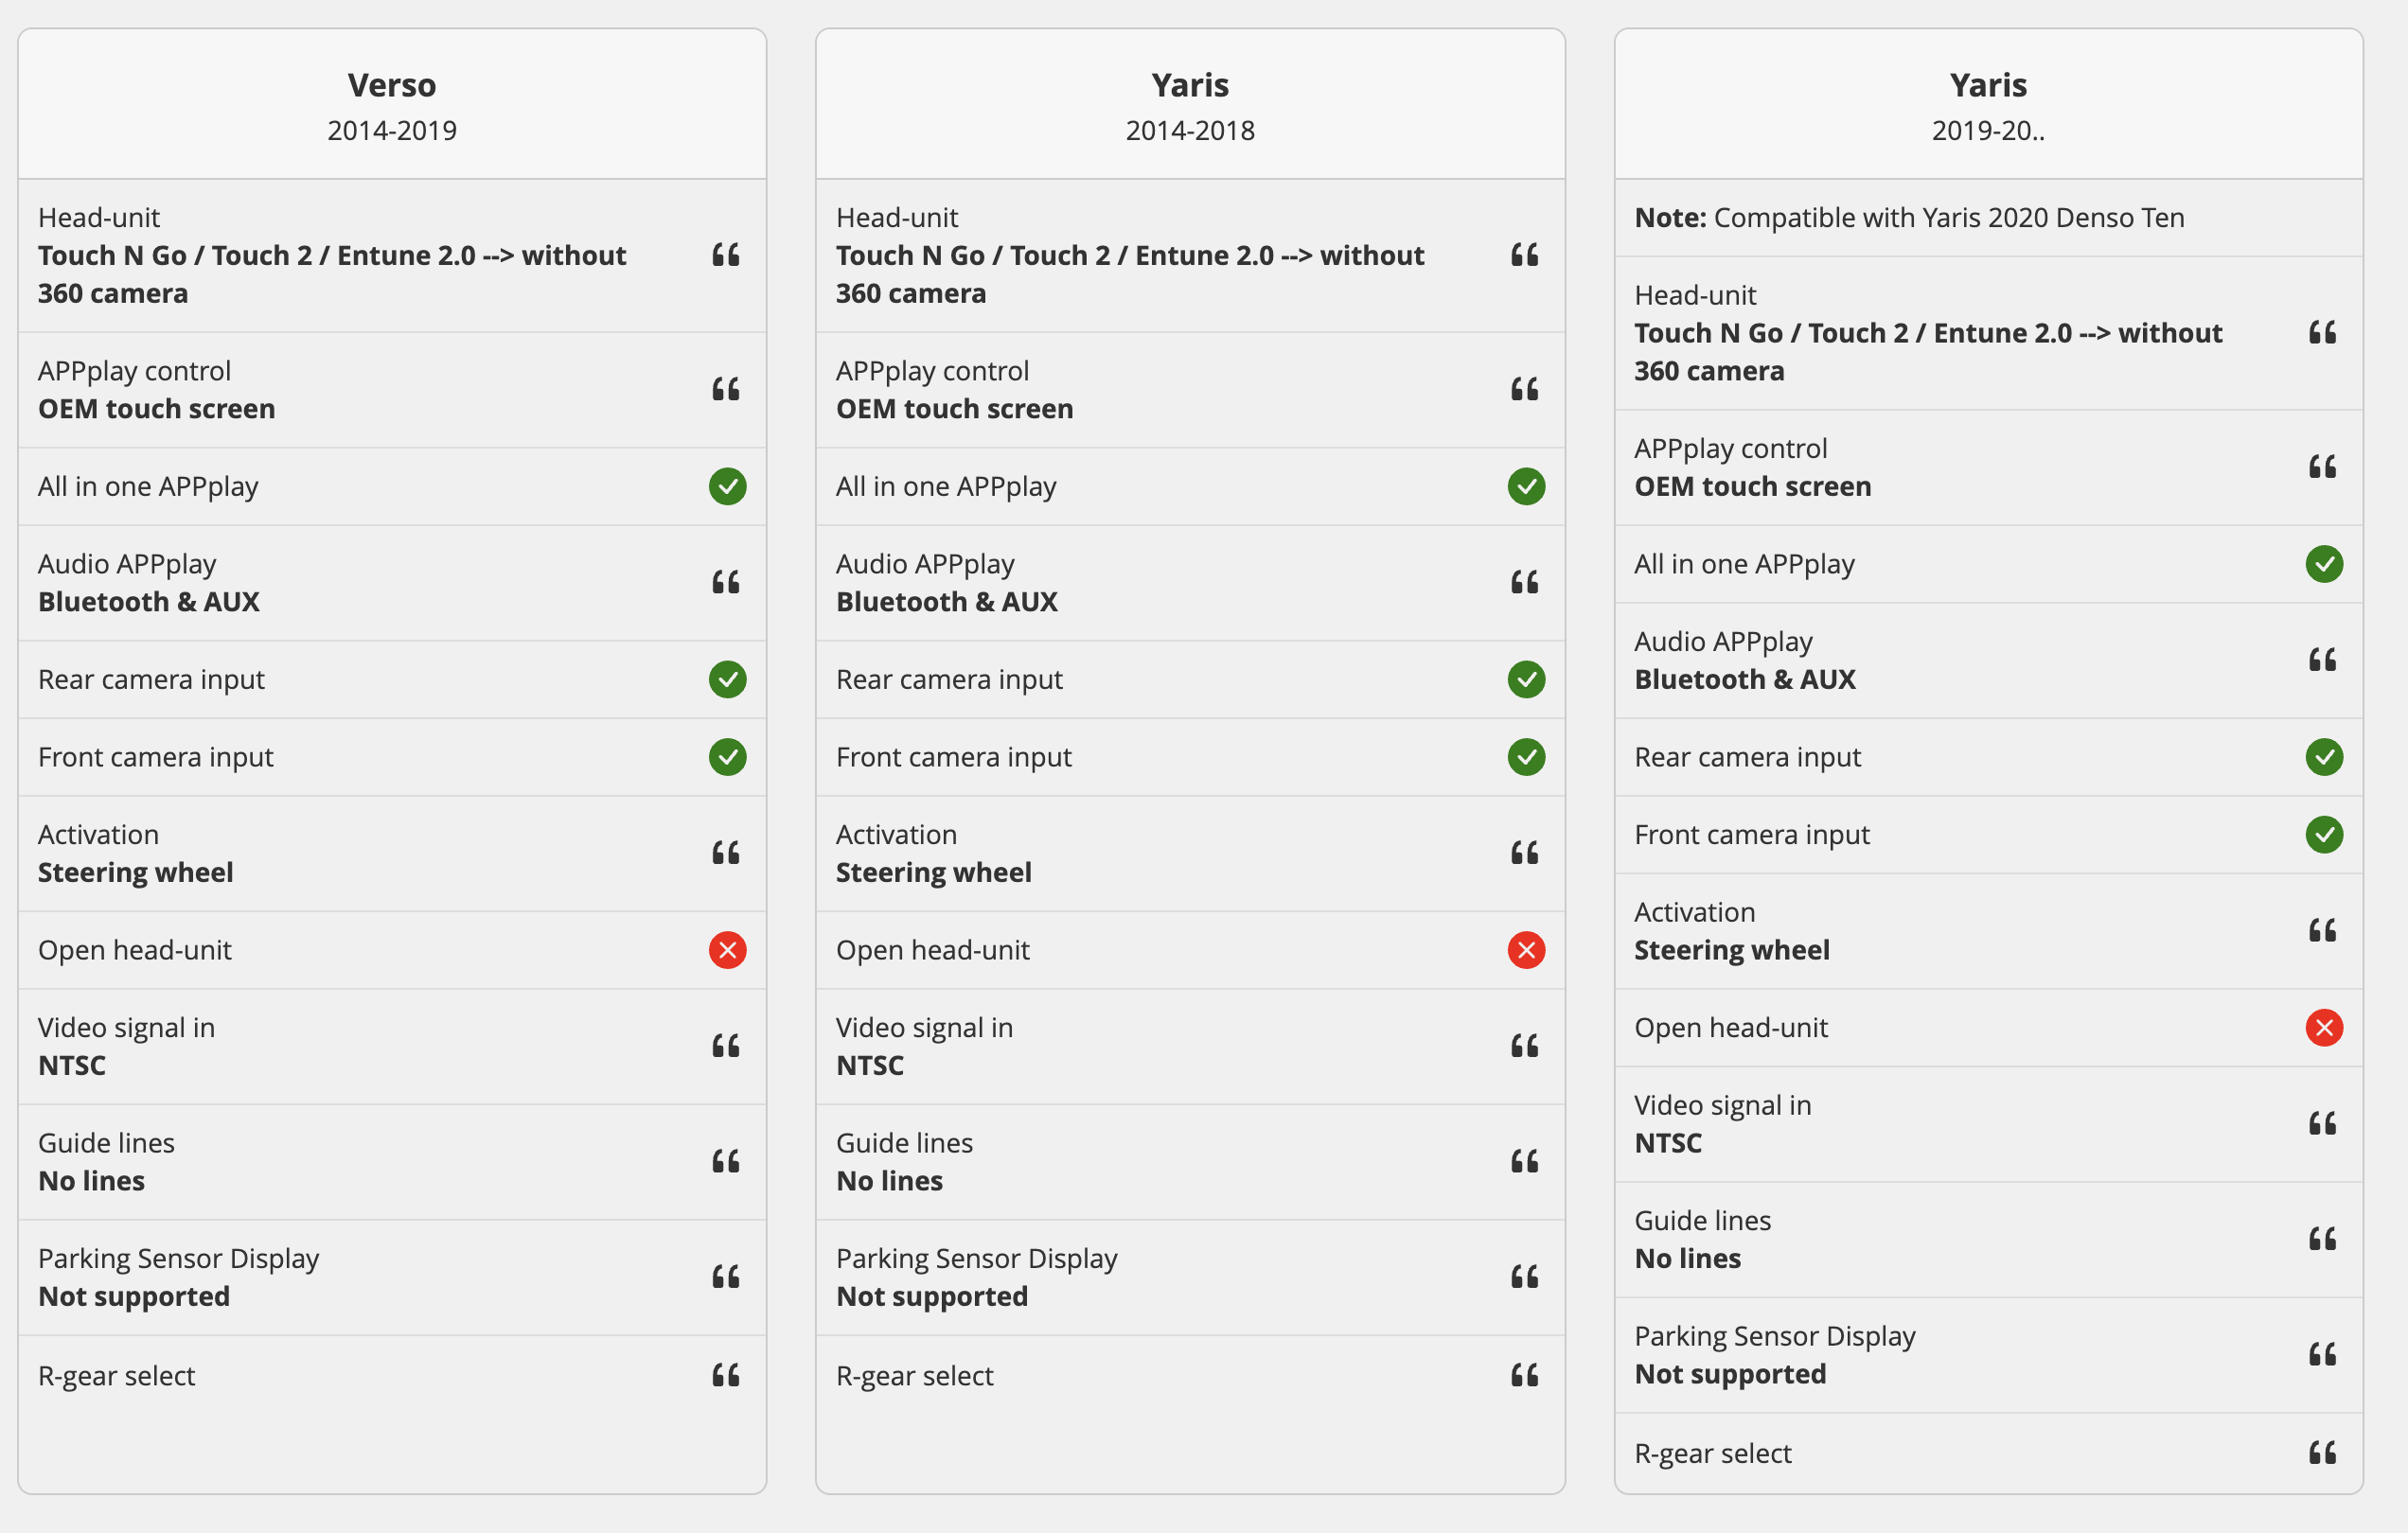Image resolution: width=2408 pixels, height=1533 pixels.
Task: Click quote icon for Yaris 2019 R-gear select
Action: (x=2323, y=1452)
